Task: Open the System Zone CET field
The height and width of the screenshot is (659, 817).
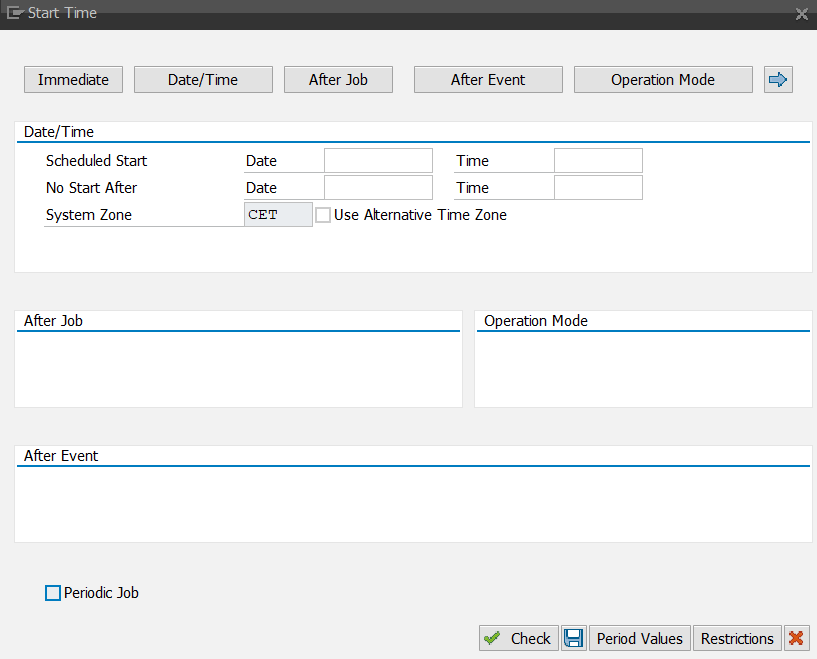Action: coord(277,214)
